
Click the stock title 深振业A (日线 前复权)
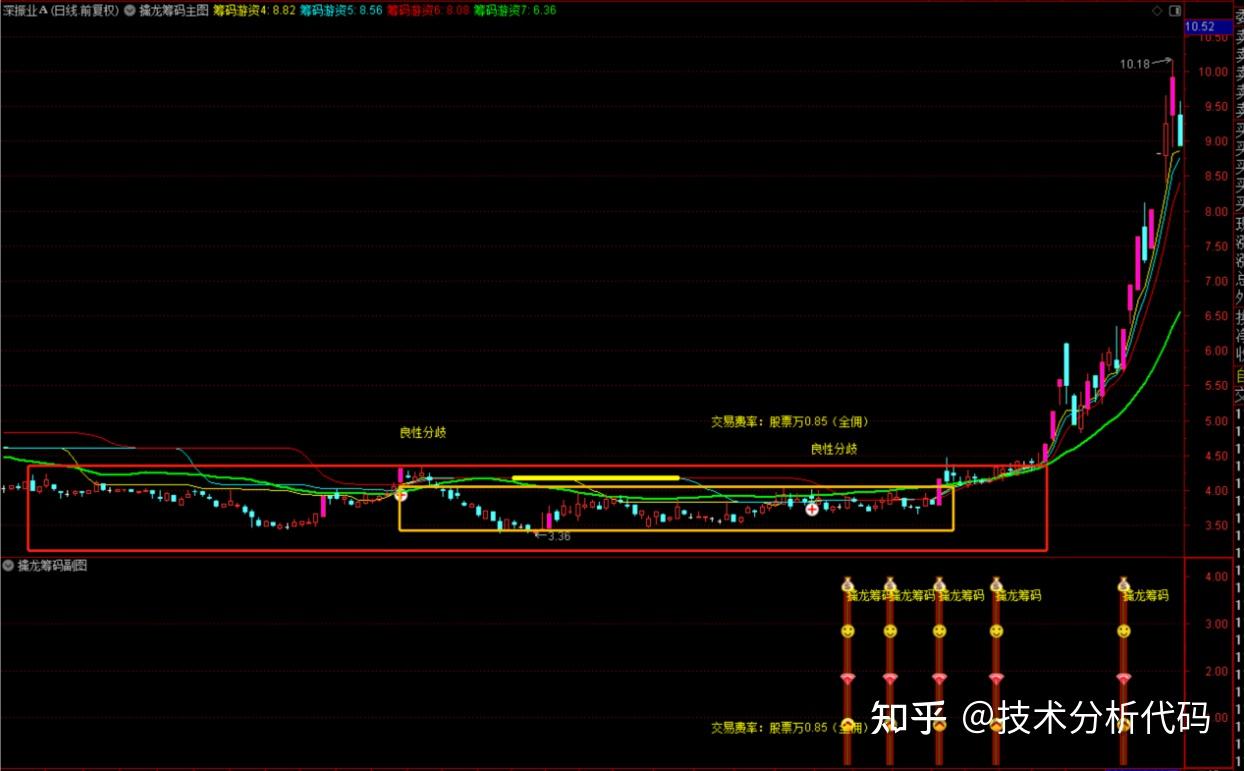[60, 10]
